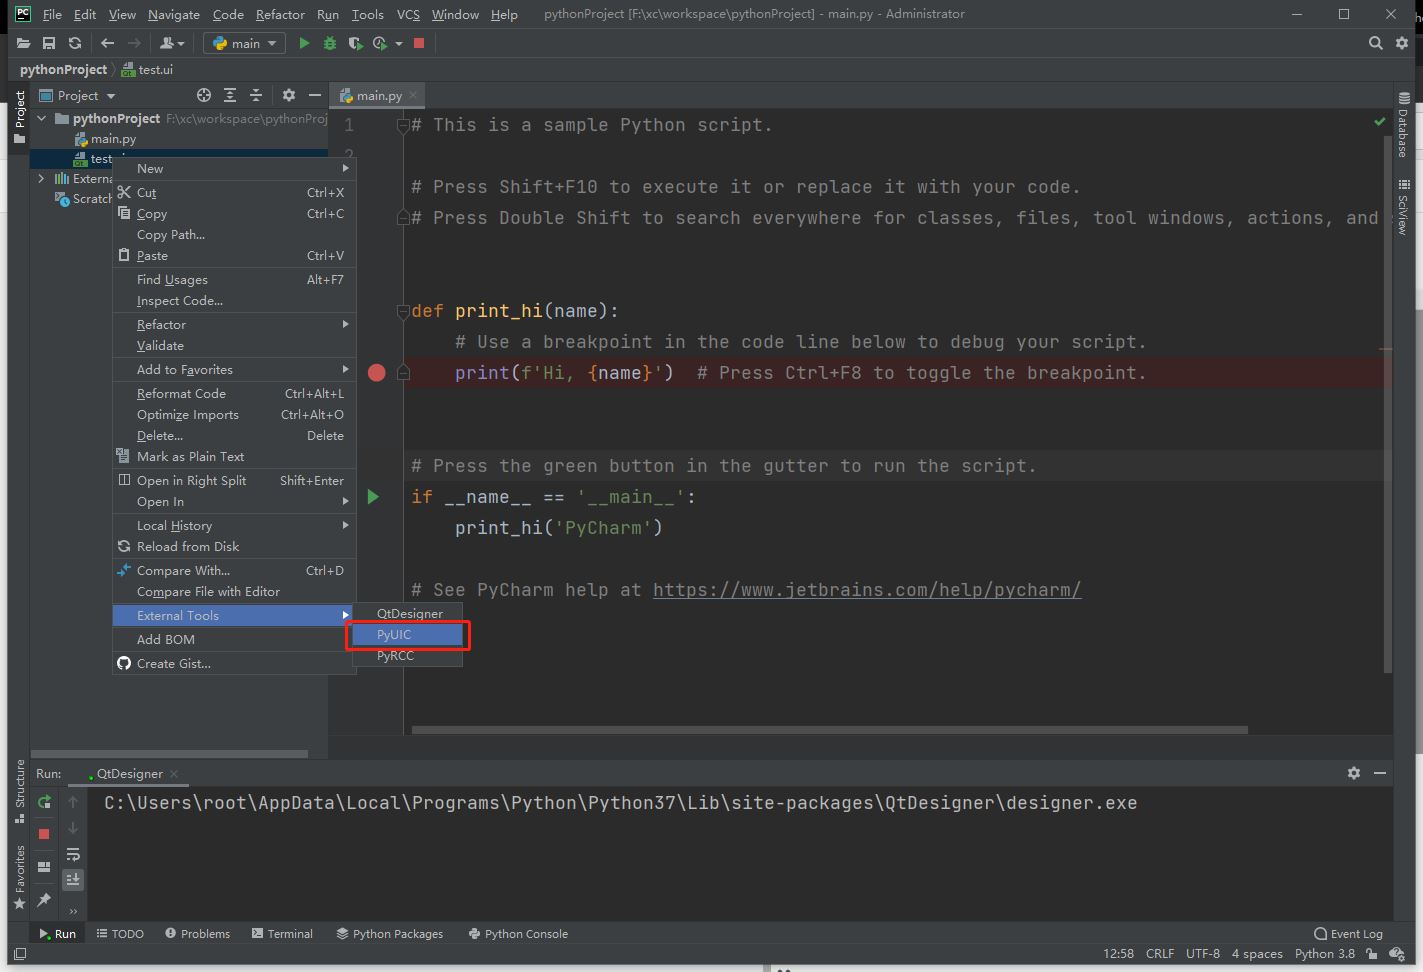Open the Problems tool window tab
This screenshot has height=972, width=1423.
(x=198, y=933)
